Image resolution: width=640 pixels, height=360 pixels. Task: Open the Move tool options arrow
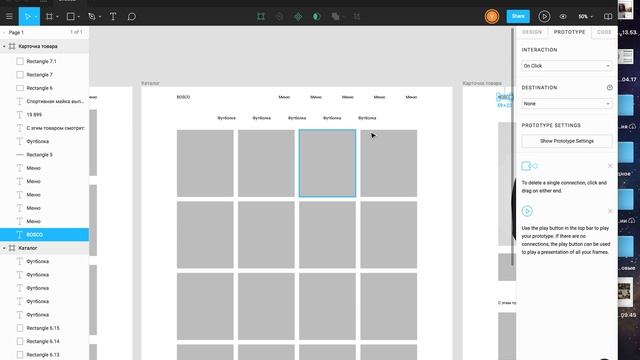pos(36,17)
